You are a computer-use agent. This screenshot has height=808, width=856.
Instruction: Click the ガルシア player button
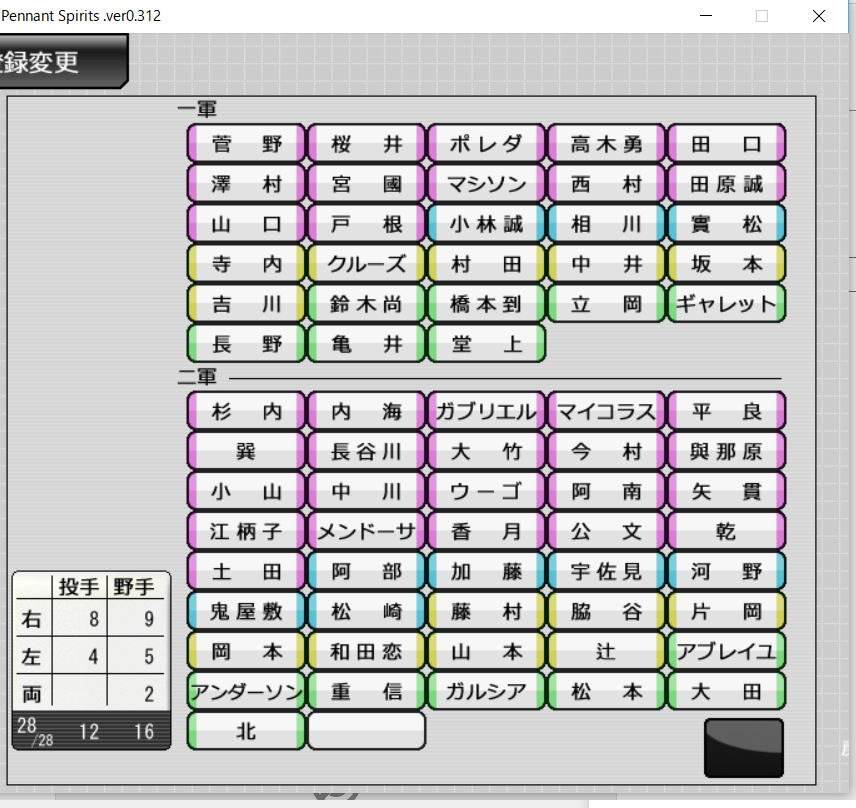pos(486,692)
